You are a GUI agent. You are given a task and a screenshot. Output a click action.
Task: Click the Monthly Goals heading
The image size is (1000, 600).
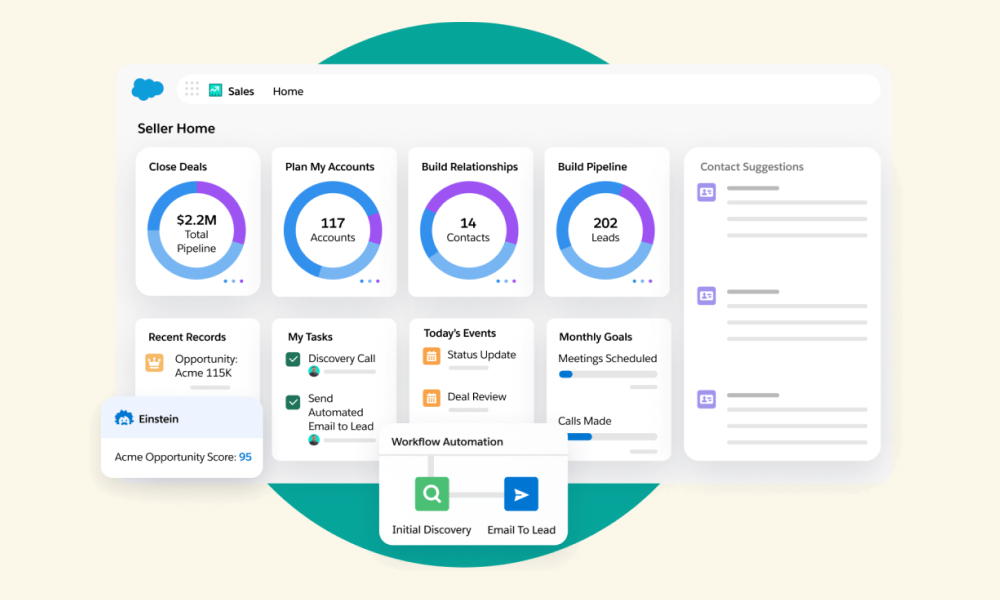coord(596,337)
